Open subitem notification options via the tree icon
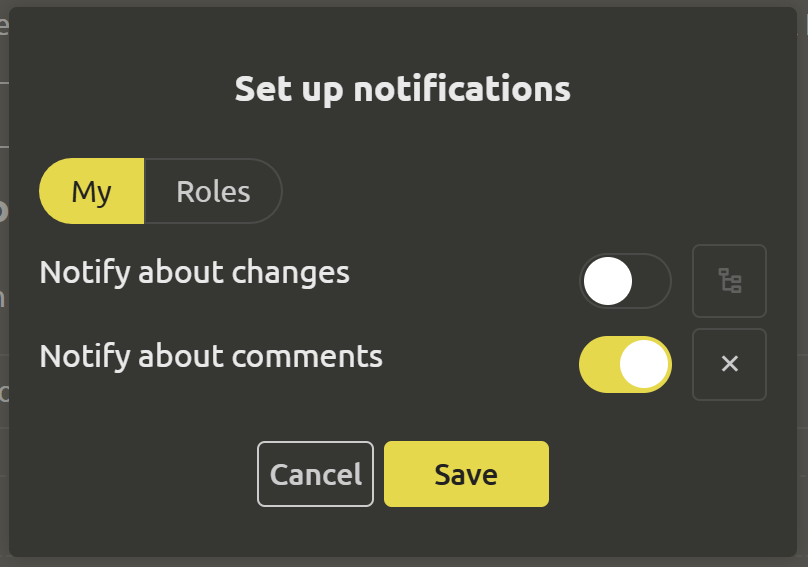 coord(730,281)
